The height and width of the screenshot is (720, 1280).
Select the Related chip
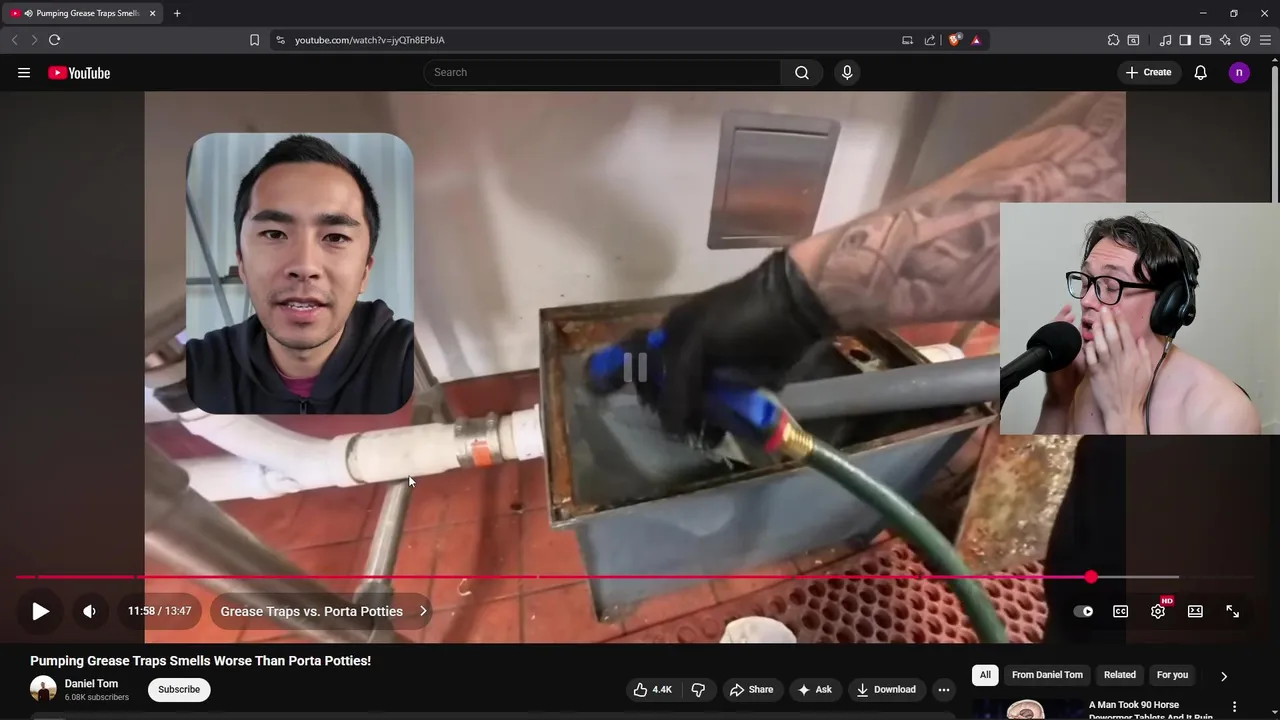pos(1119,675)
